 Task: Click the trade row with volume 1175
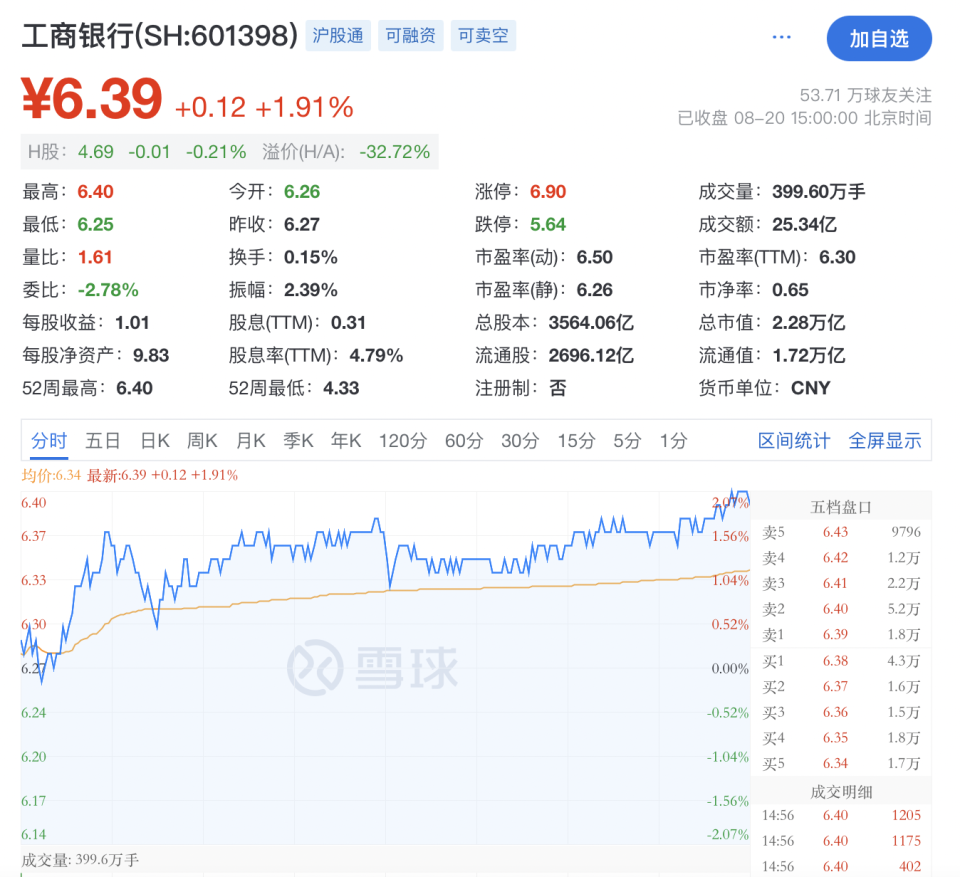click(841, 841)
